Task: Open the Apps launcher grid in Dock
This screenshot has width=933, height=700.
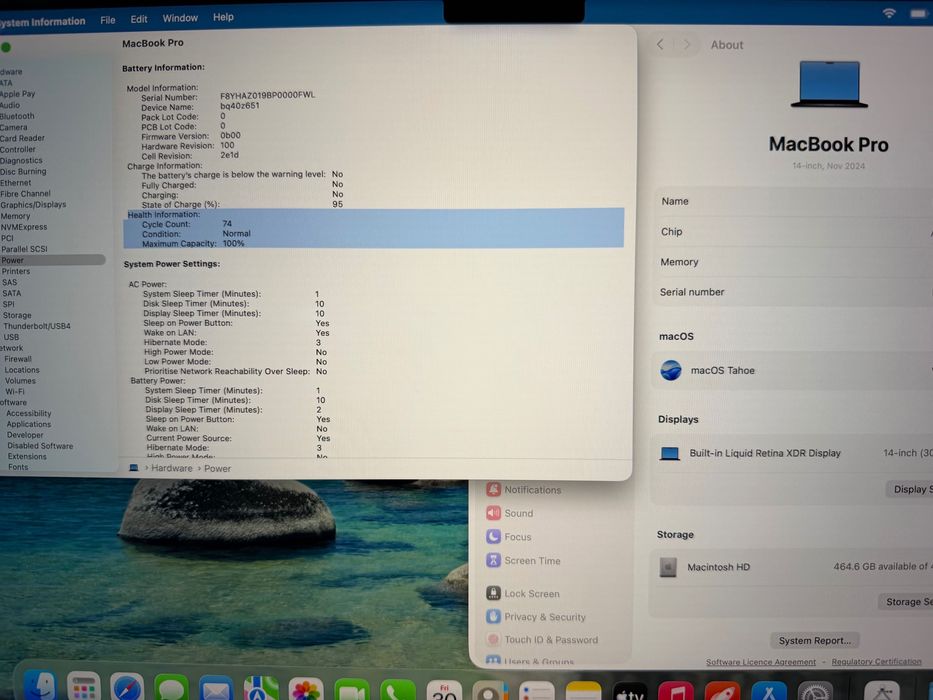Action: (83, 688)
